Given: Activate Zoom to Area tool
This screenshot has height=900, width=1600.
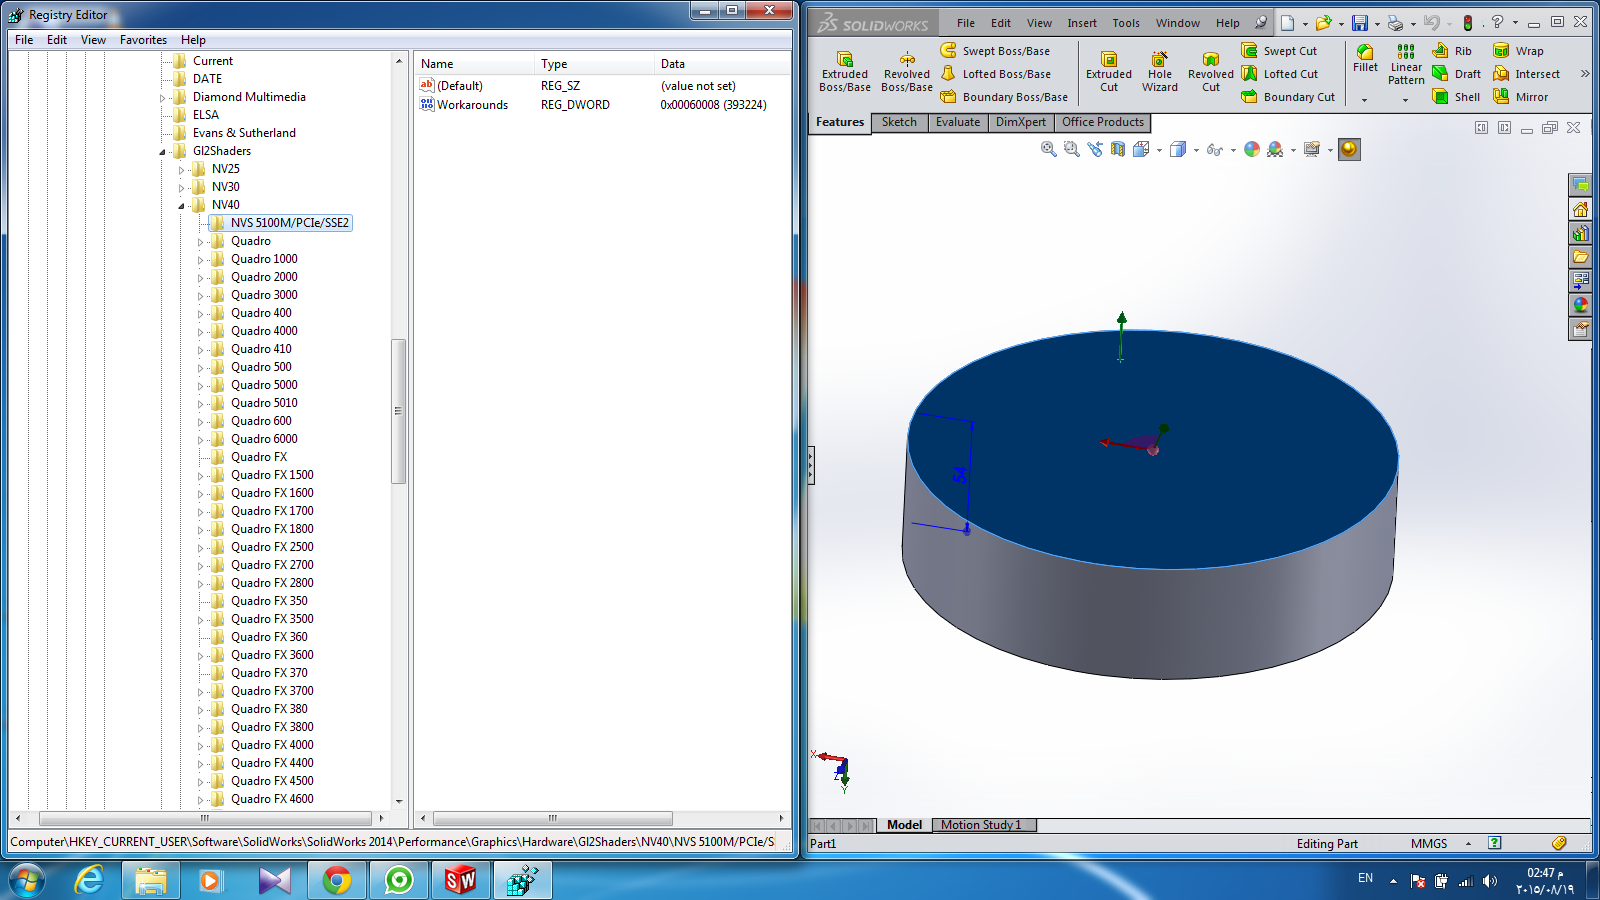Looking at the screenshot, I should tap(1072, 149).
